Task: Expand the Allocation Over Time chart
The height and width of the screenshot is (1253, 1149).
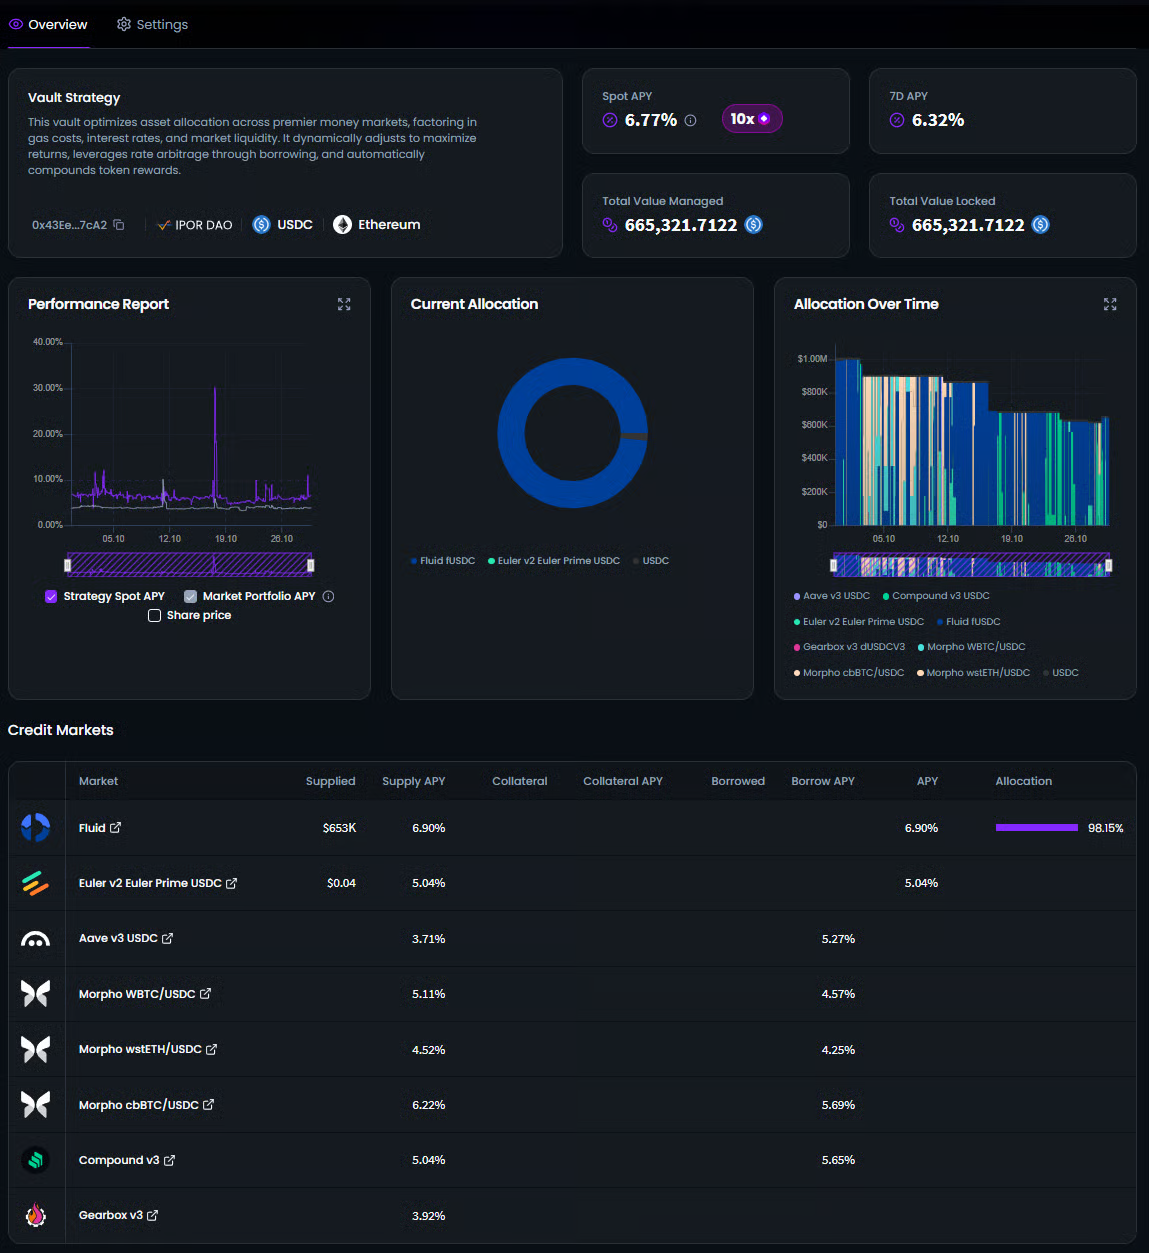Action: click(x=1109, y=304)
